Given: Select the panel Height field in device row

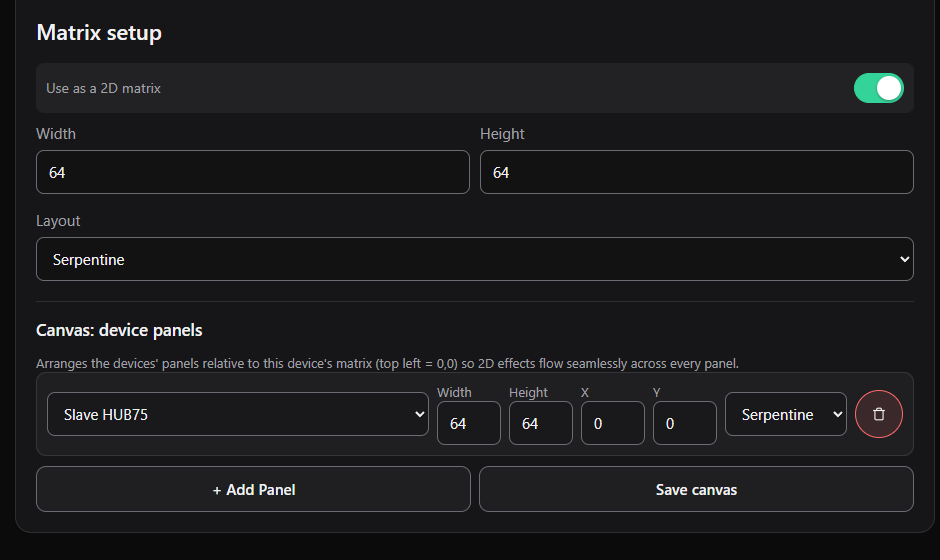Looking at the screenshot, I should click(x=541, y=423).
